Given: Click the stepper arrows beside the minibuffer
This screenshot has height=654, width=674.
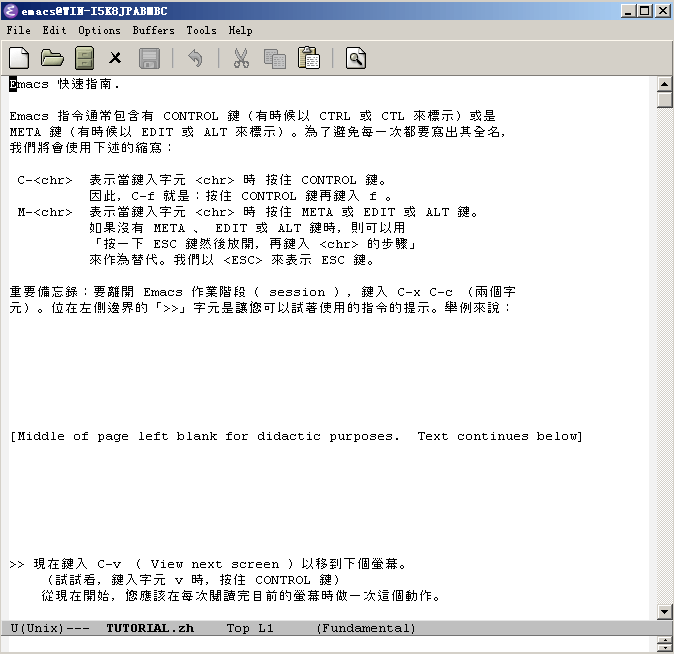Looking at the screenshot, I should (665, 645).
